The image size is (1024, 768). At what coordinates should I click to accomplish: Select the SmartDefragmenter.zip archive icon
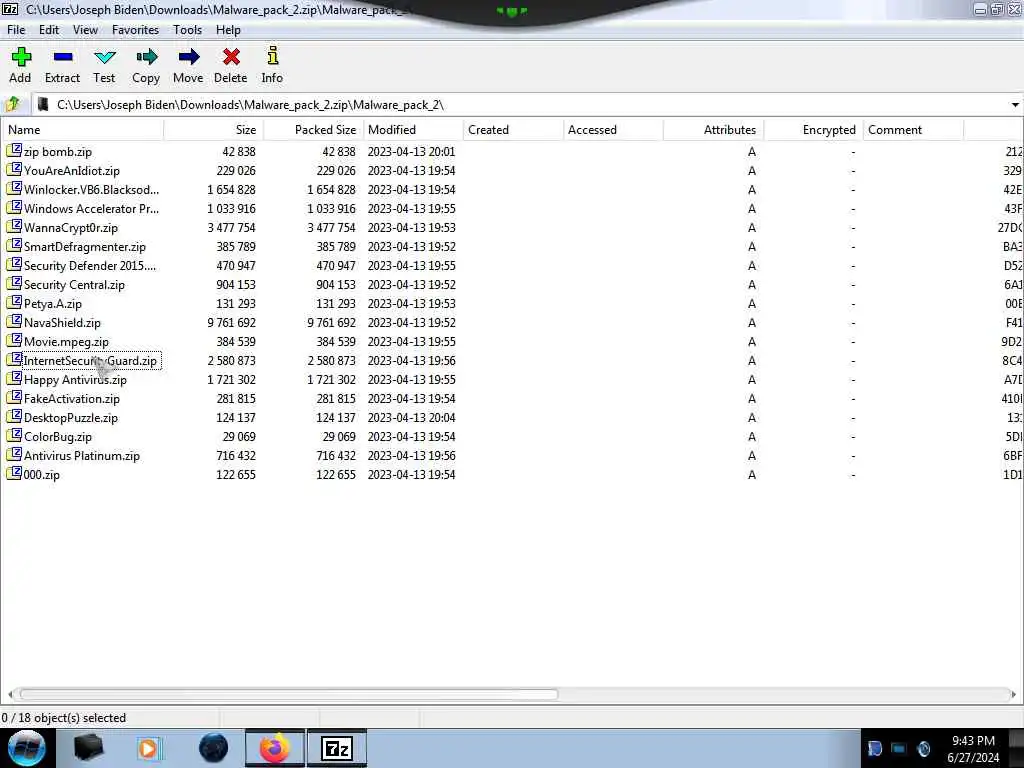[x=14, y=246]
